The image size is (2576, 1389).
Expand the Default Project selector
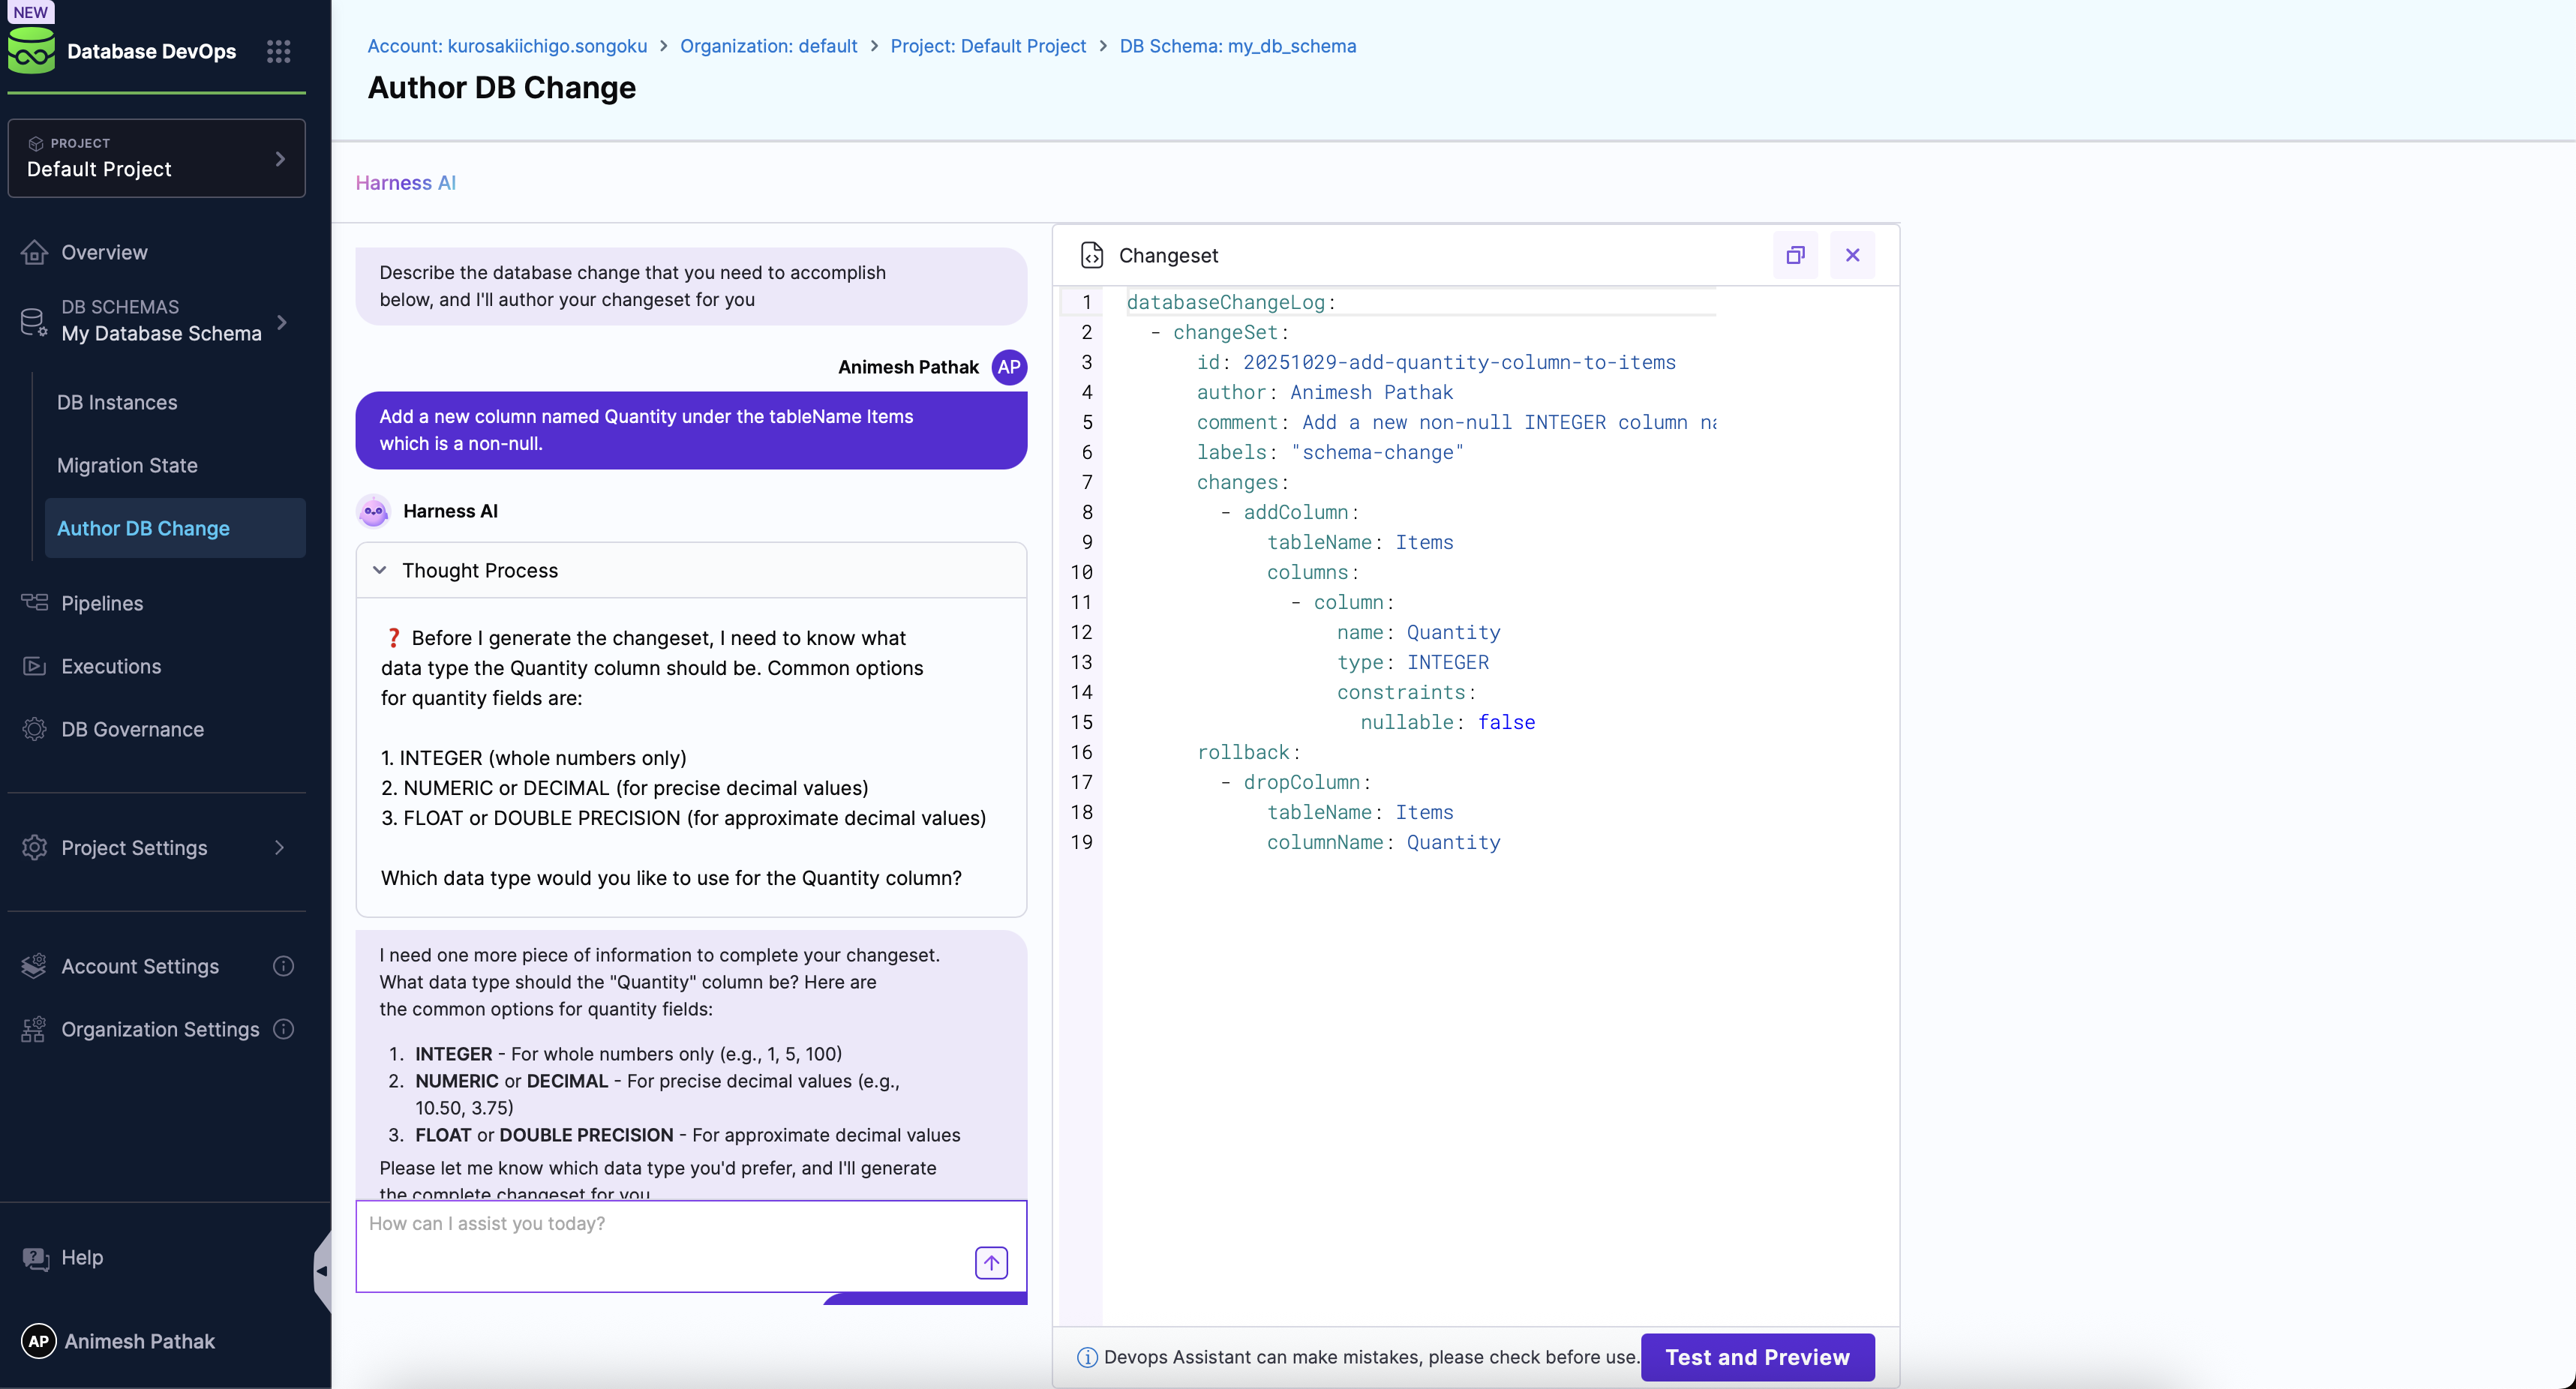(281, 158)
